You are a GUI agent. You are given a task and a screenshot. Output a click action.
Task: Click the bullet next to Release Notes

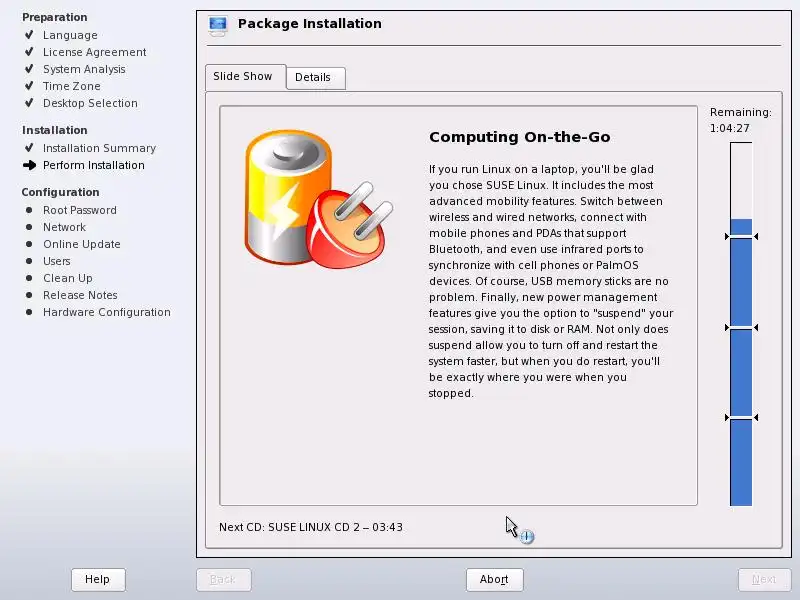[x=29, y=295]
